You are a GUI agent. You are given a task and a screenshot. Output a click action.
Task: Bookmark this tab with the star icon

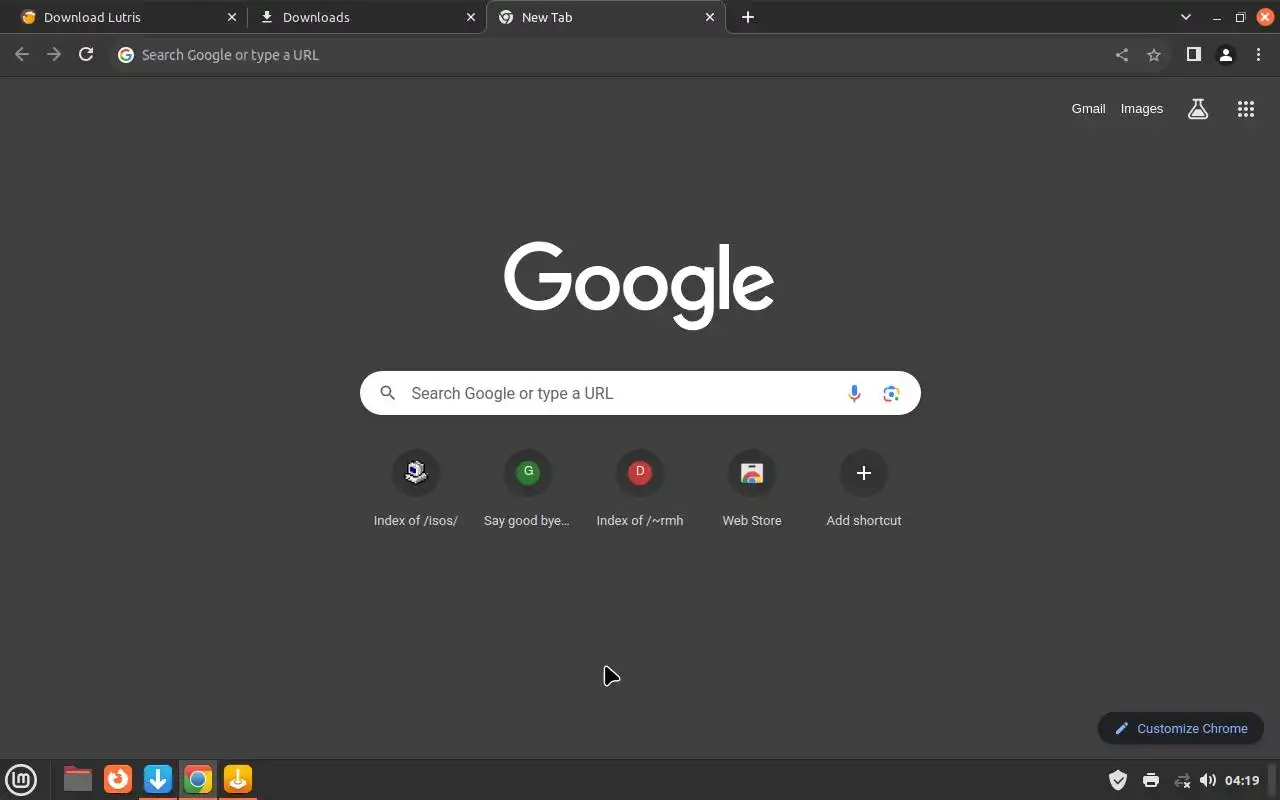(1154, 55)
